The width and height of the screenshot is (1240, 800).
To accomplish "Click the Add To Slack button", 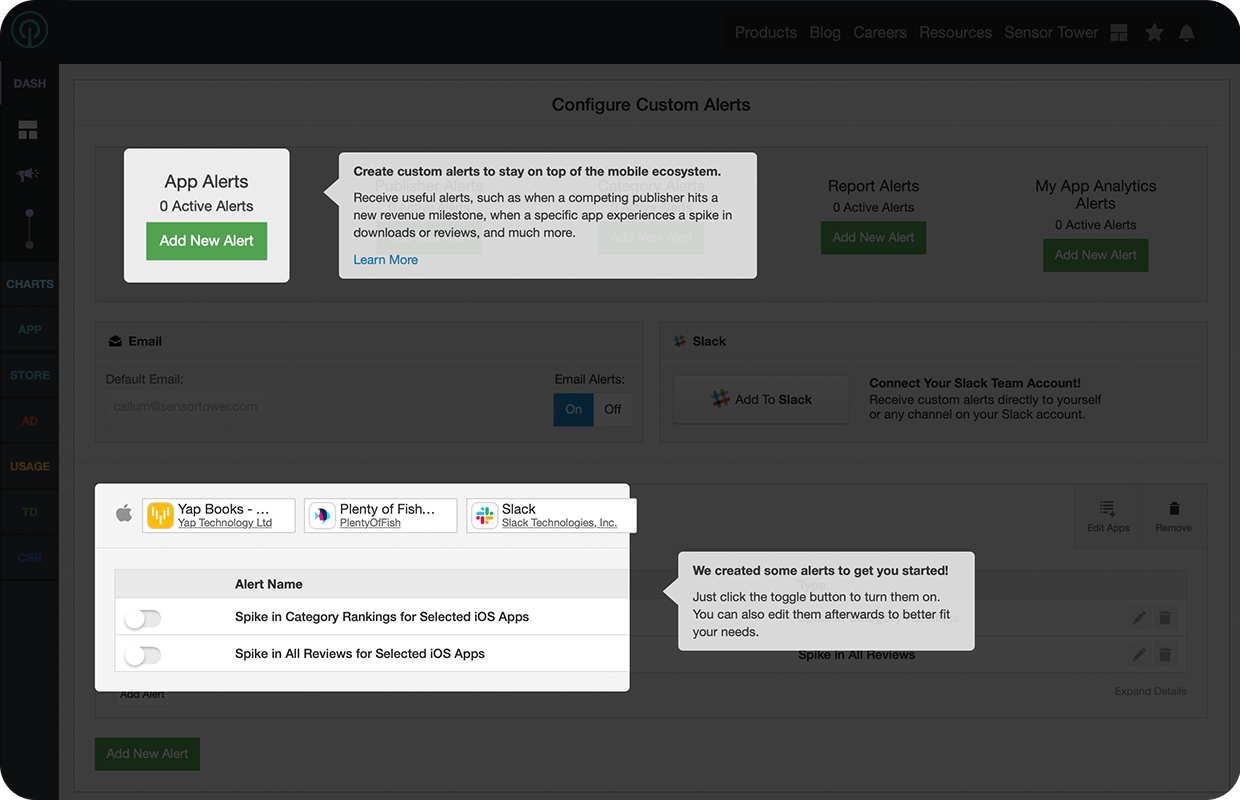I will pyautogui.click(x=761, y=400).
